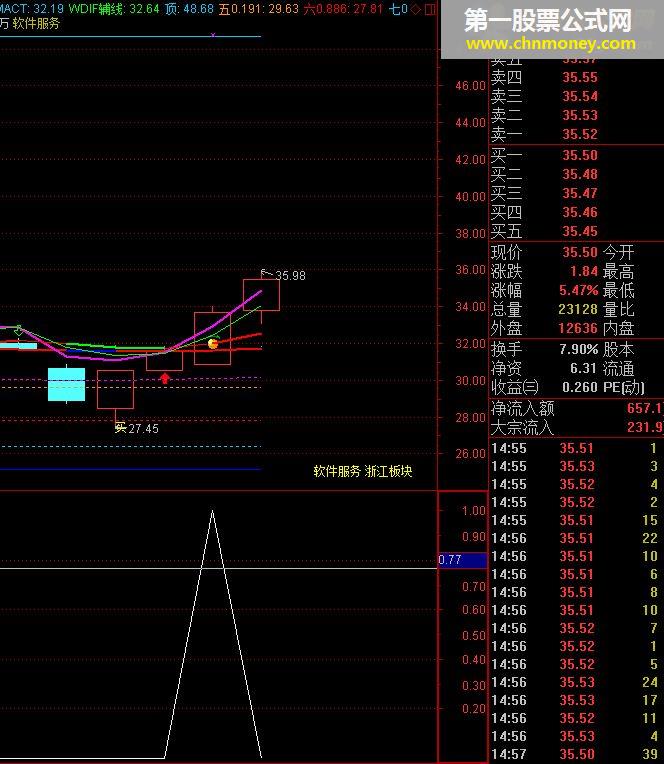Screen dimensions: 664x764
Task: Click the 涨幅 5.47% percentage value
Action: pyautogui.click(x=578, y=290)
